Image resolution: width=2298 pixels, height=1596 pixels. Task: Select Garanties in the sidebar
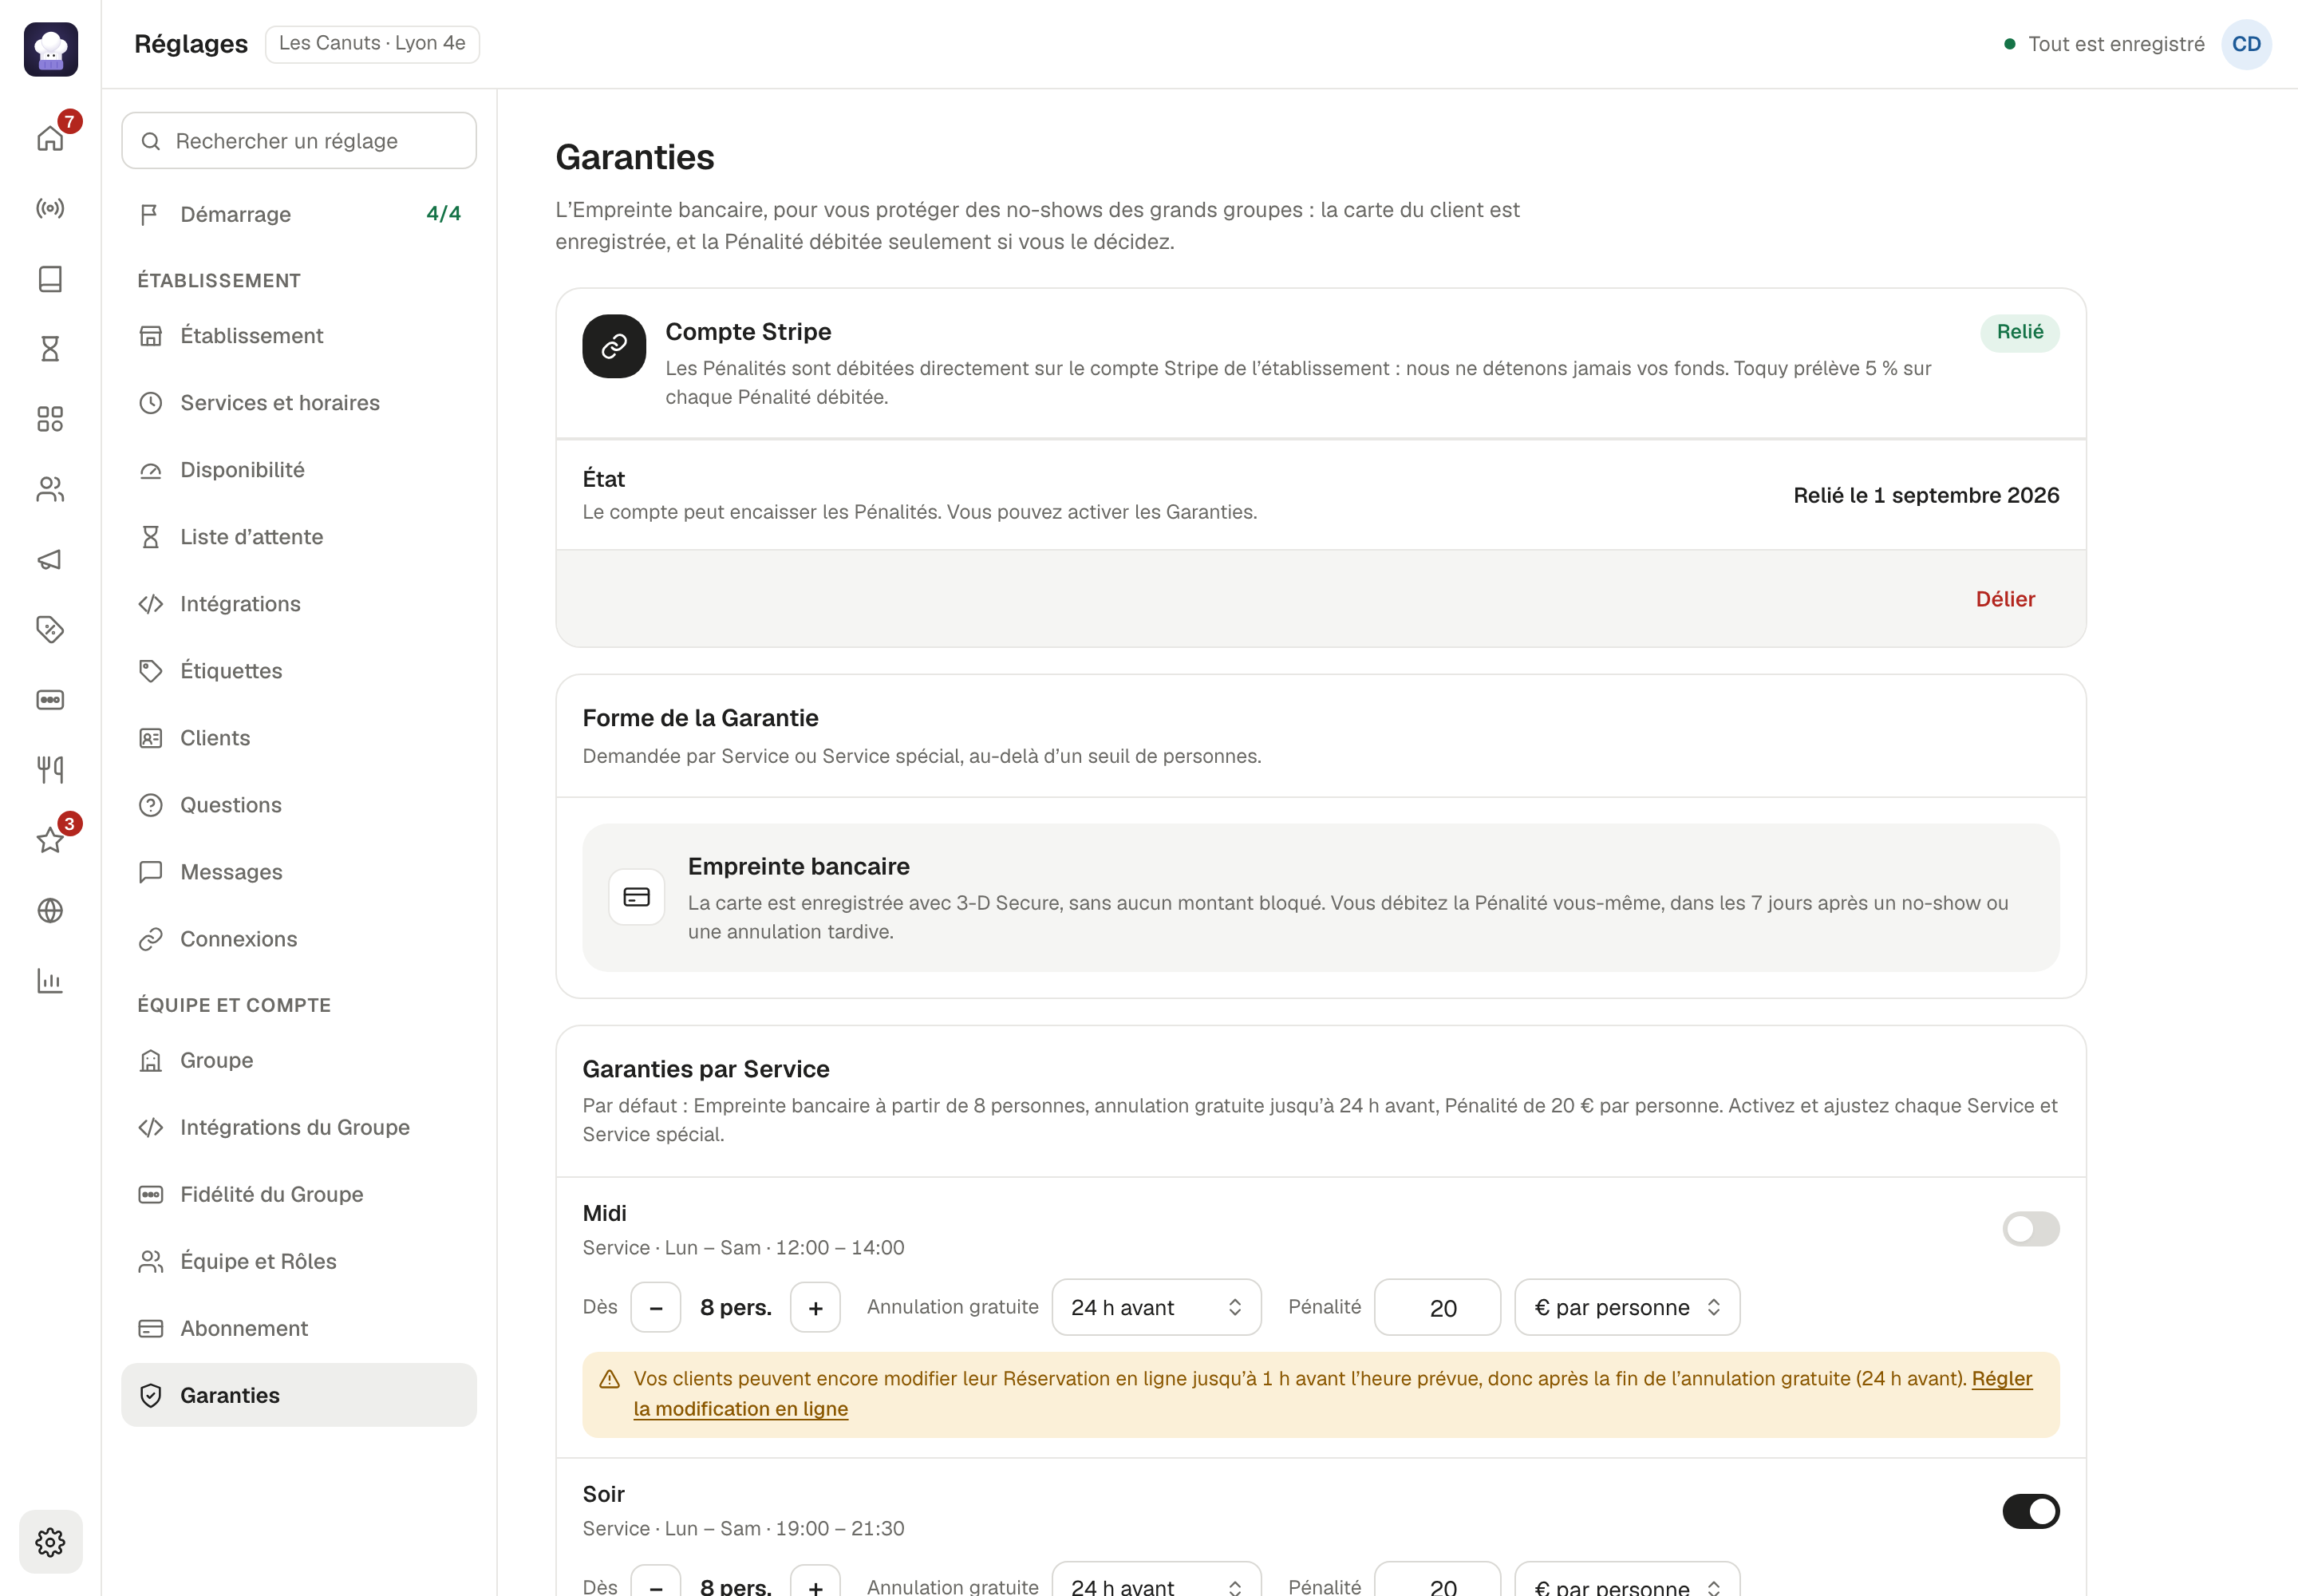(x=299, y=1395)
